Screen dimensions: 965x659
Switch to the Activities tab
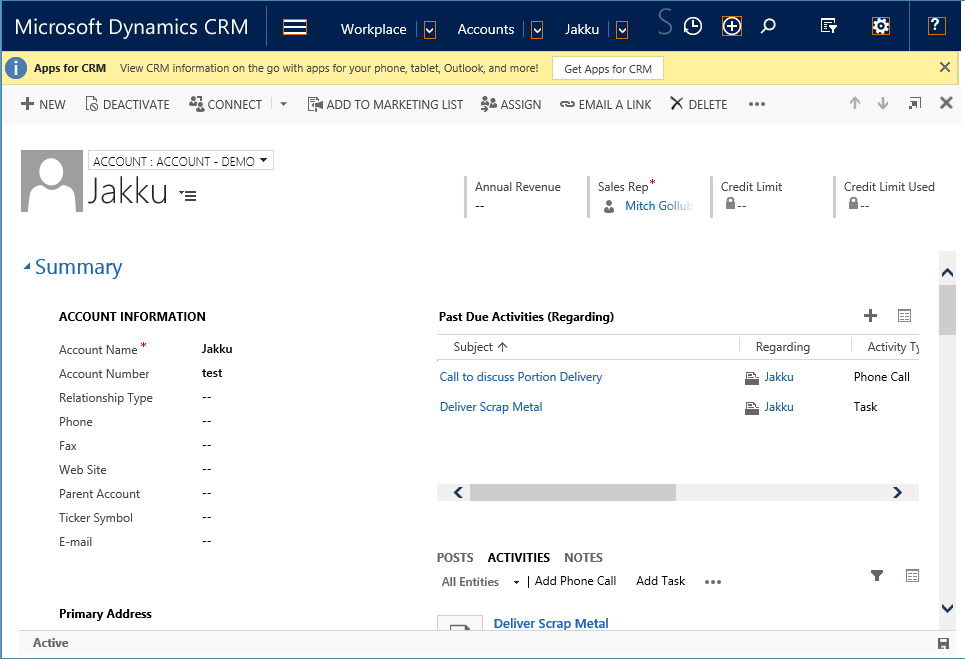click(519, 557)
